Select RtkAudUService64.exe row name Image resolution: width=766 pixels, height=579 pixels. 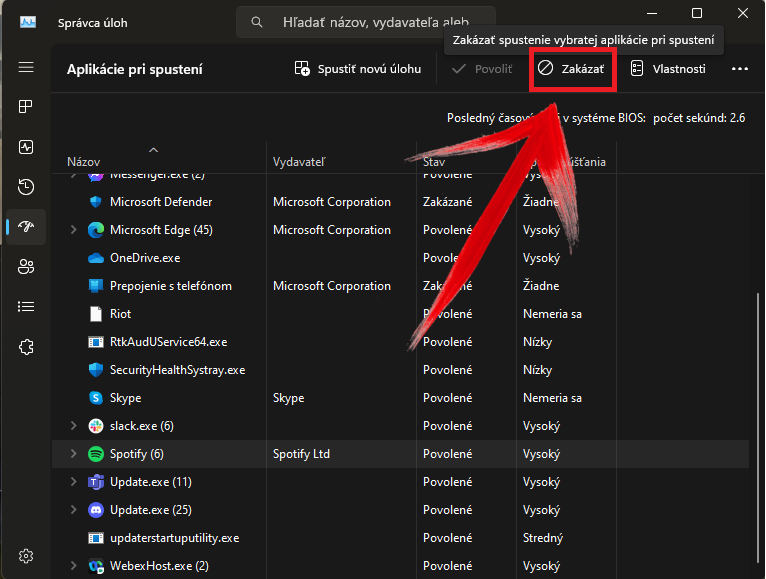[x=169, y=342]
